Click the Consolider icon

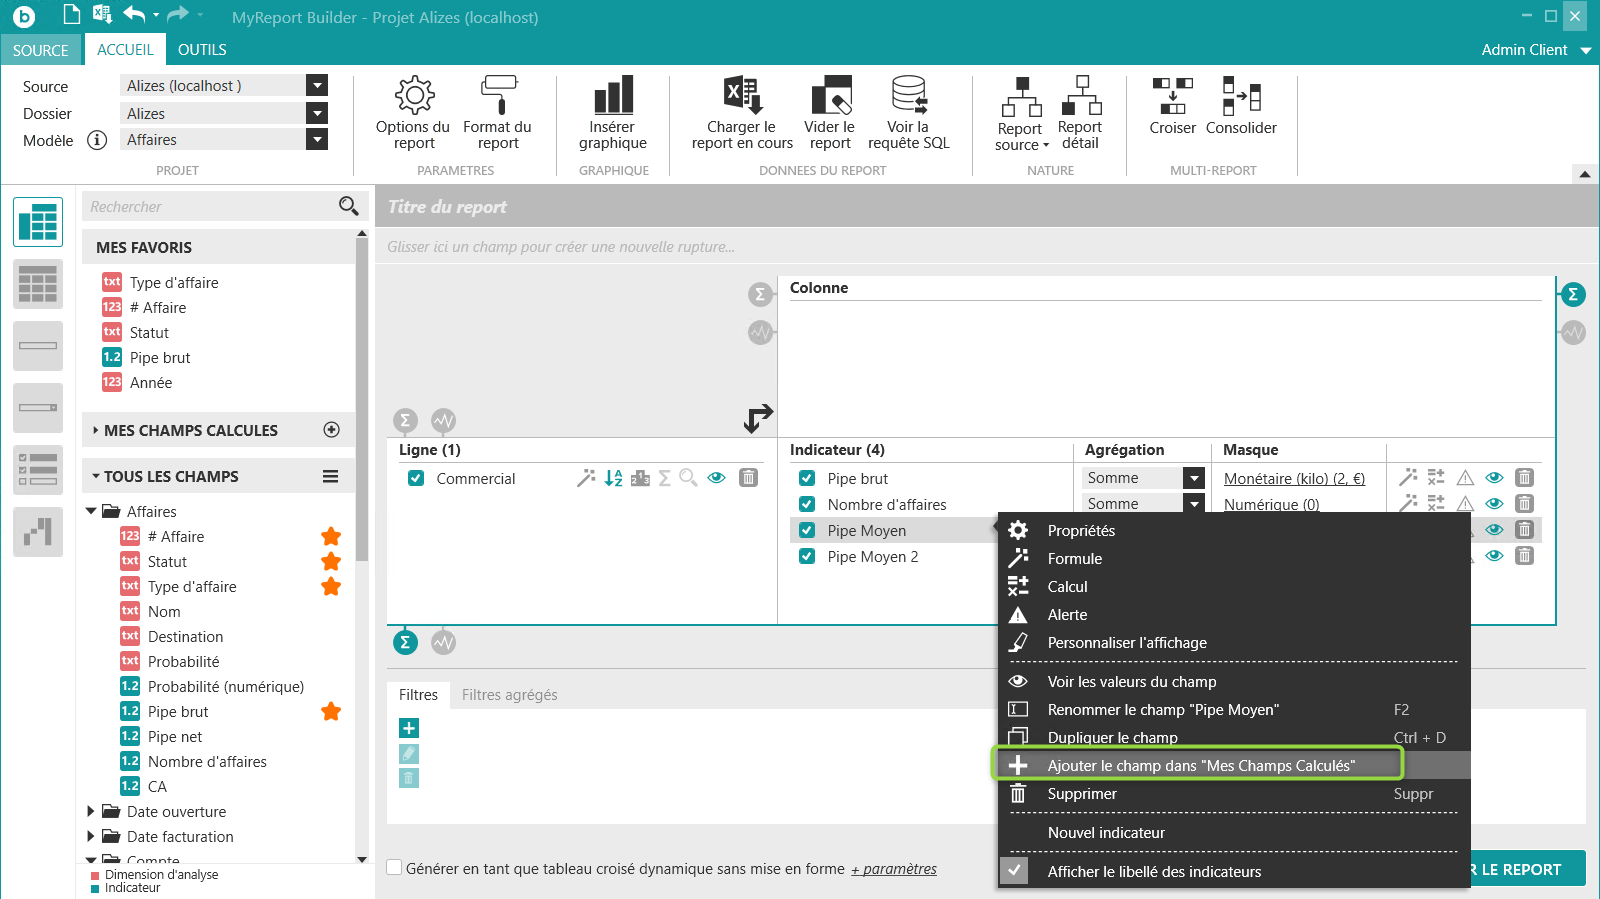pyautogui.click(x=1241, y=106)
